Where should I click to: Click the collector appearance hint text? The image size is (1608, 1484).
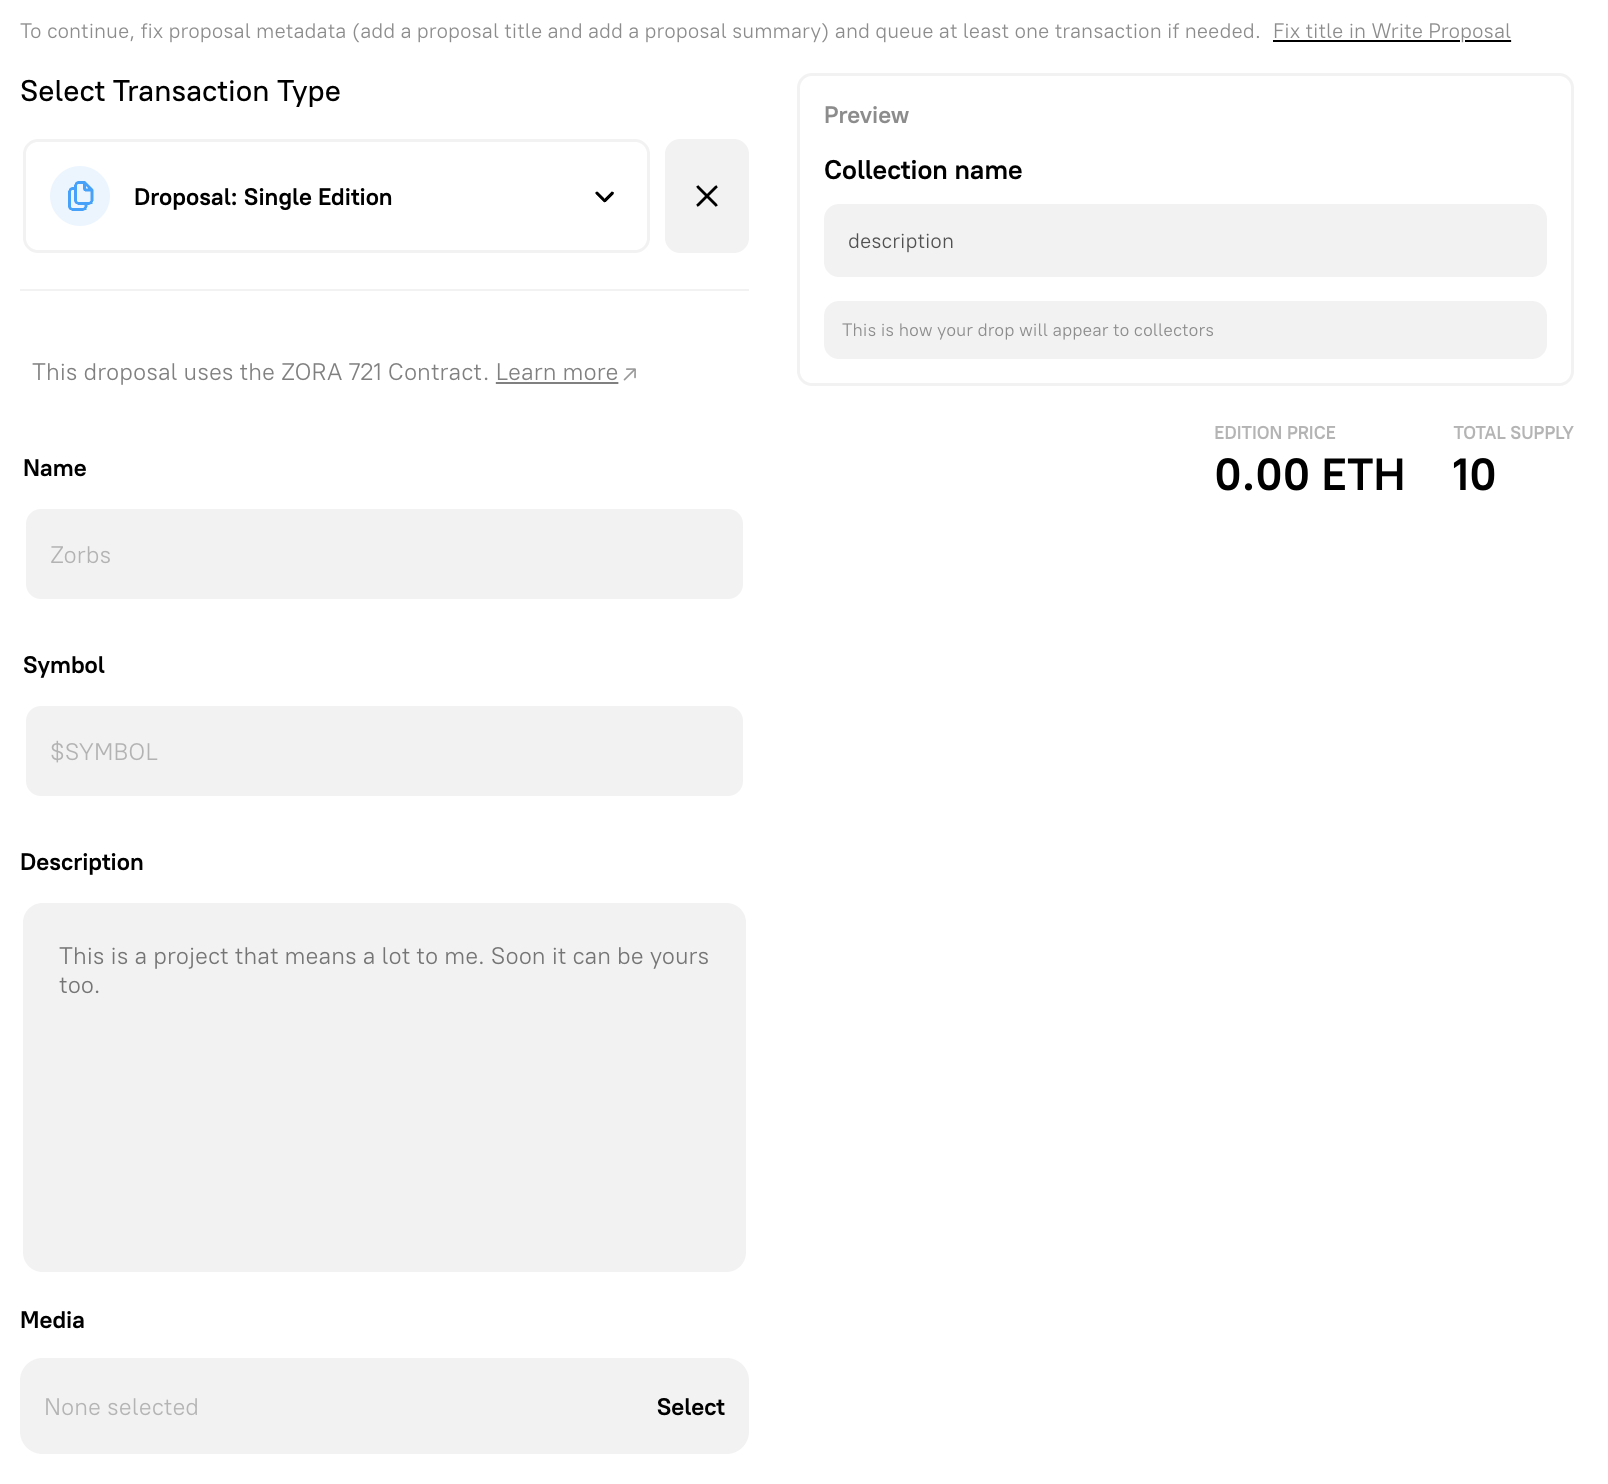pos(1027,329)
